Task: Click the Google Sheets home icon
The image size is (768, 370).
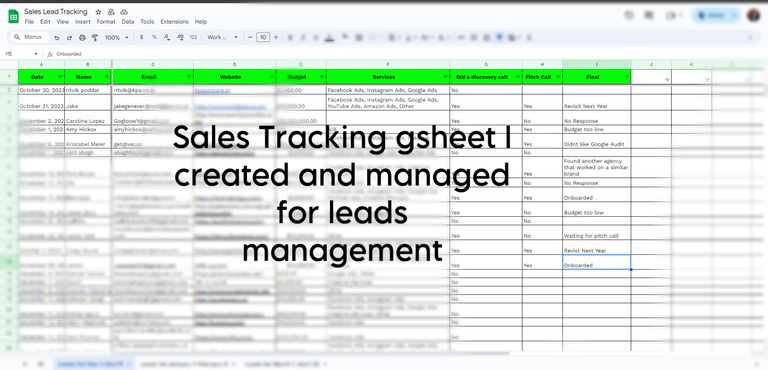Action: click(13, 16)
